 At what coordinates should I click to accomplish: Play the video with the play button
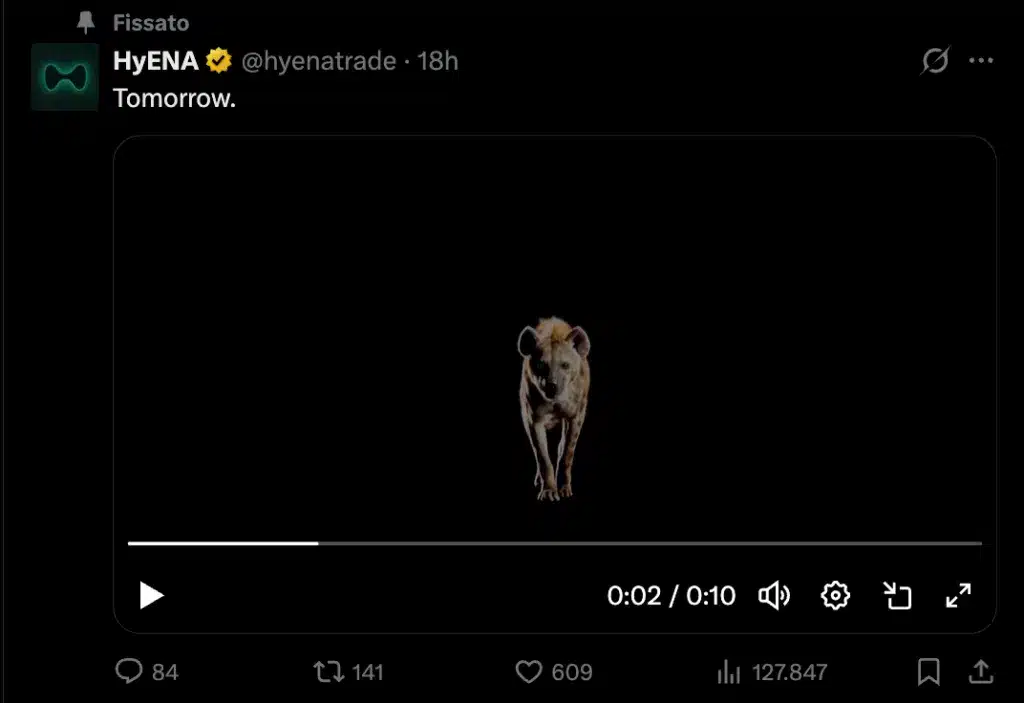click(151, 595)
